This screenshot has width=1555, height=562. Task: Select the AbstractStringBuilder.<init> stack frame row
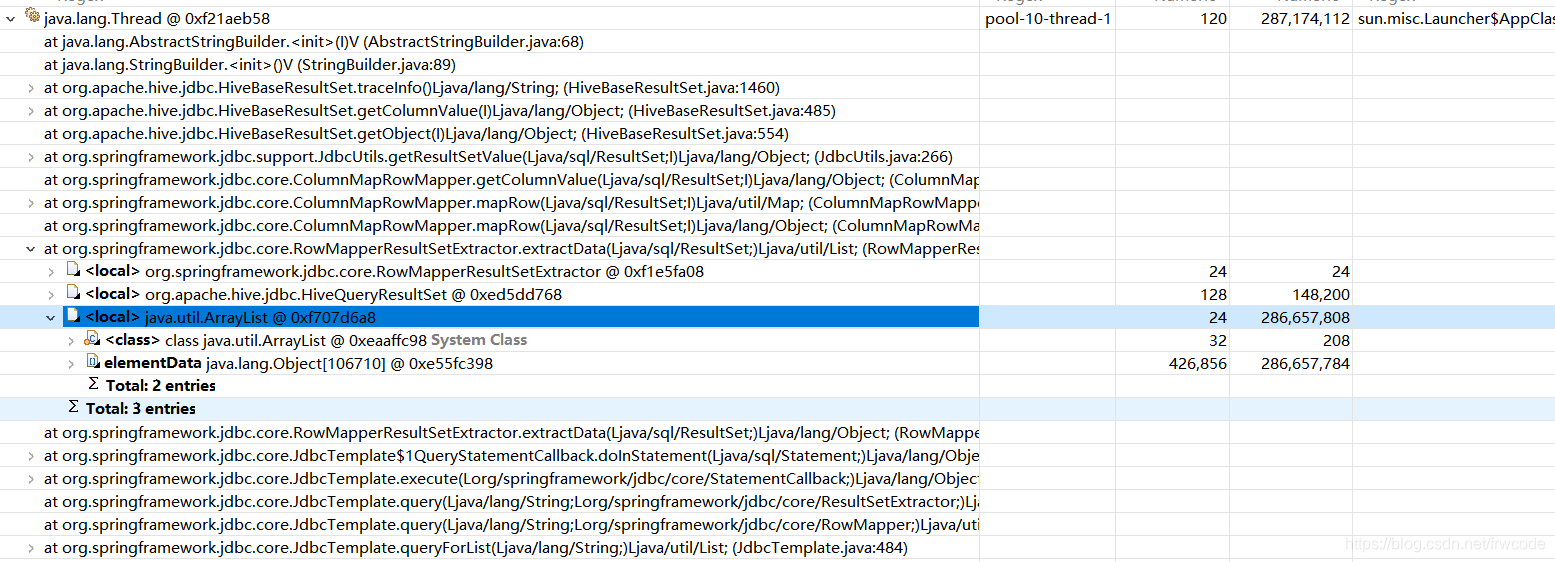click(314, 42)
